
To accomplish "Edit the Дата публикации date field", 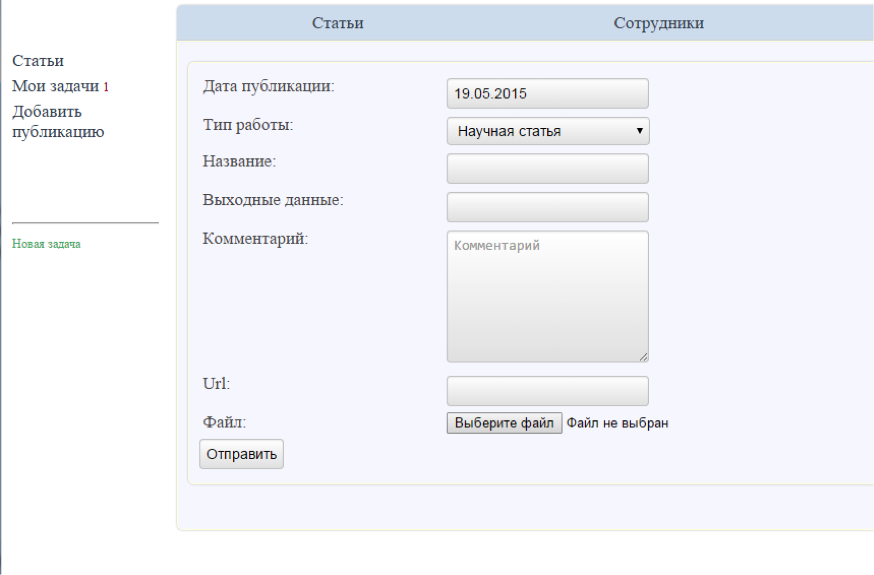I will tap(547, 94).
